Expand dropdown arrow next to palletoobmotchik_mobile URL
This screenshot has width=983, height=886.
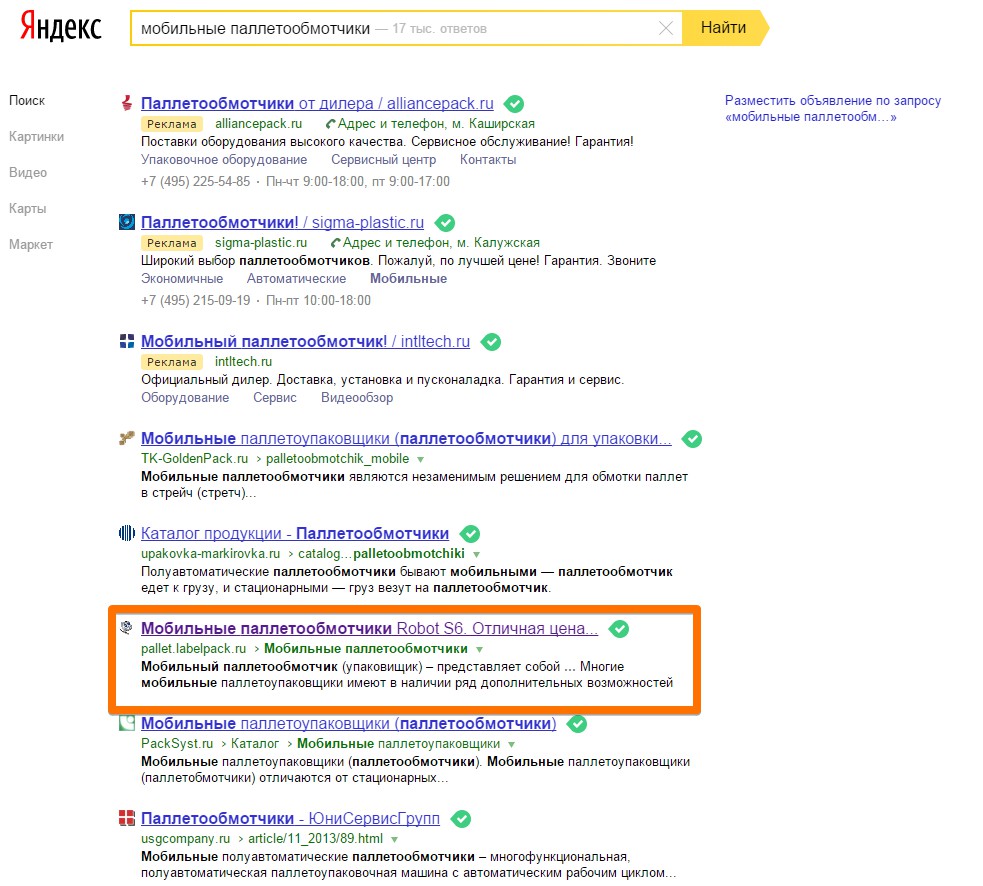(x=420, y=459)
